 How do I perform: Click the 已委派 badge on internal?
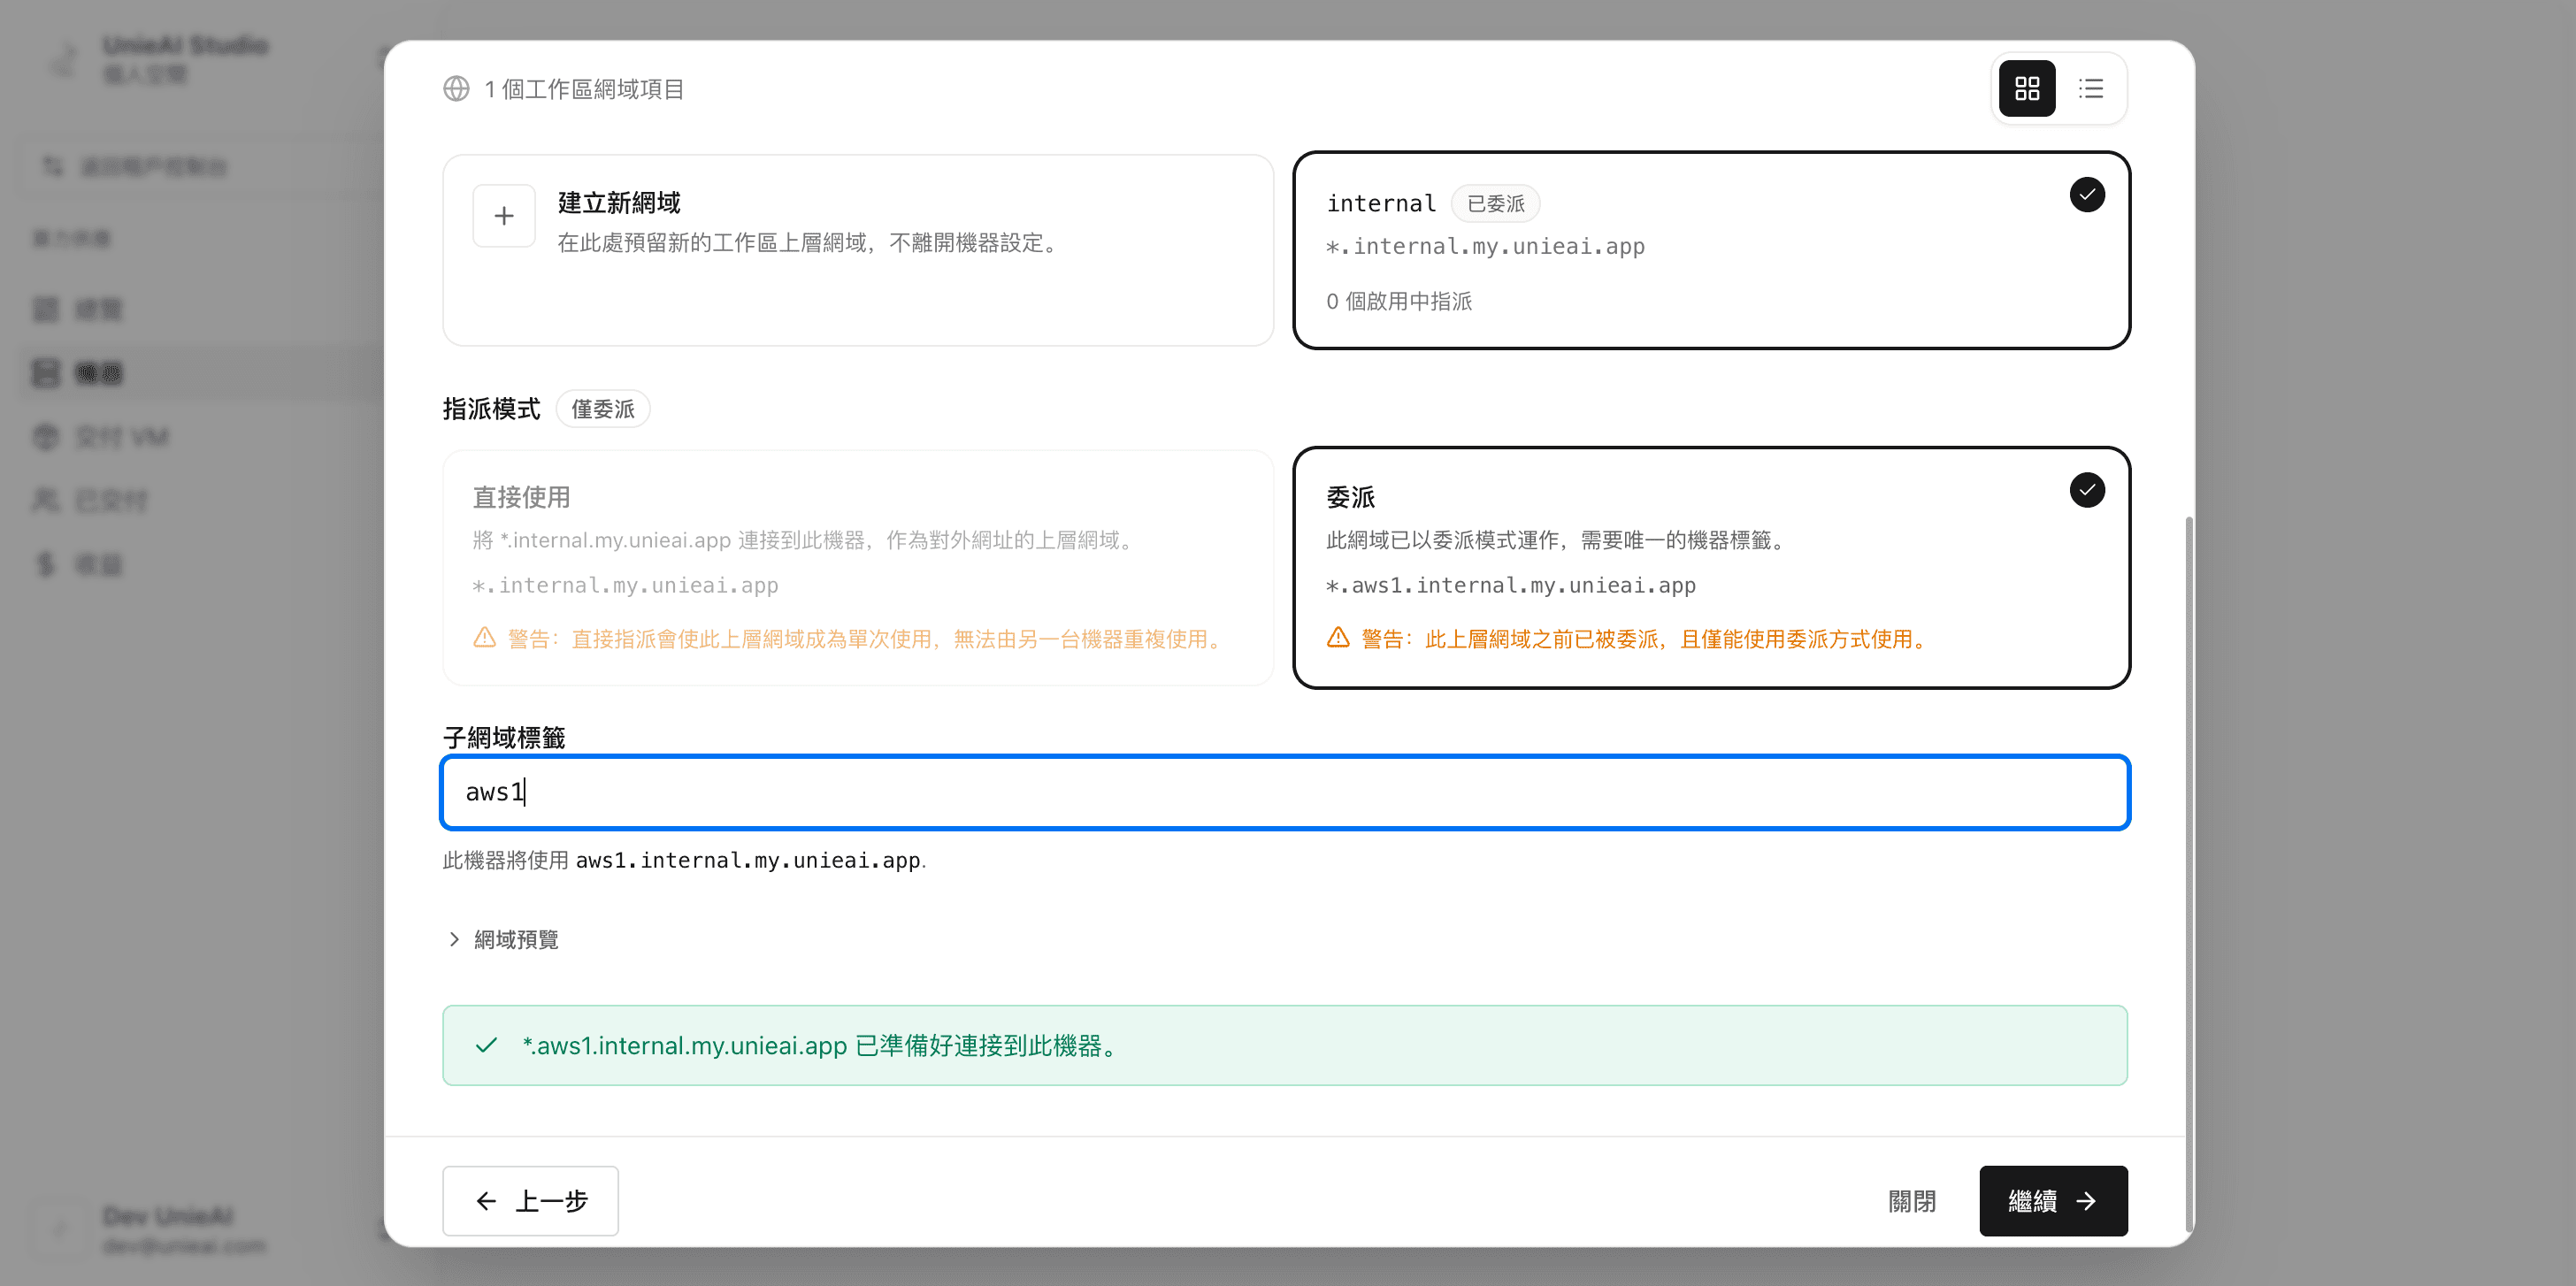point(1495,203)
